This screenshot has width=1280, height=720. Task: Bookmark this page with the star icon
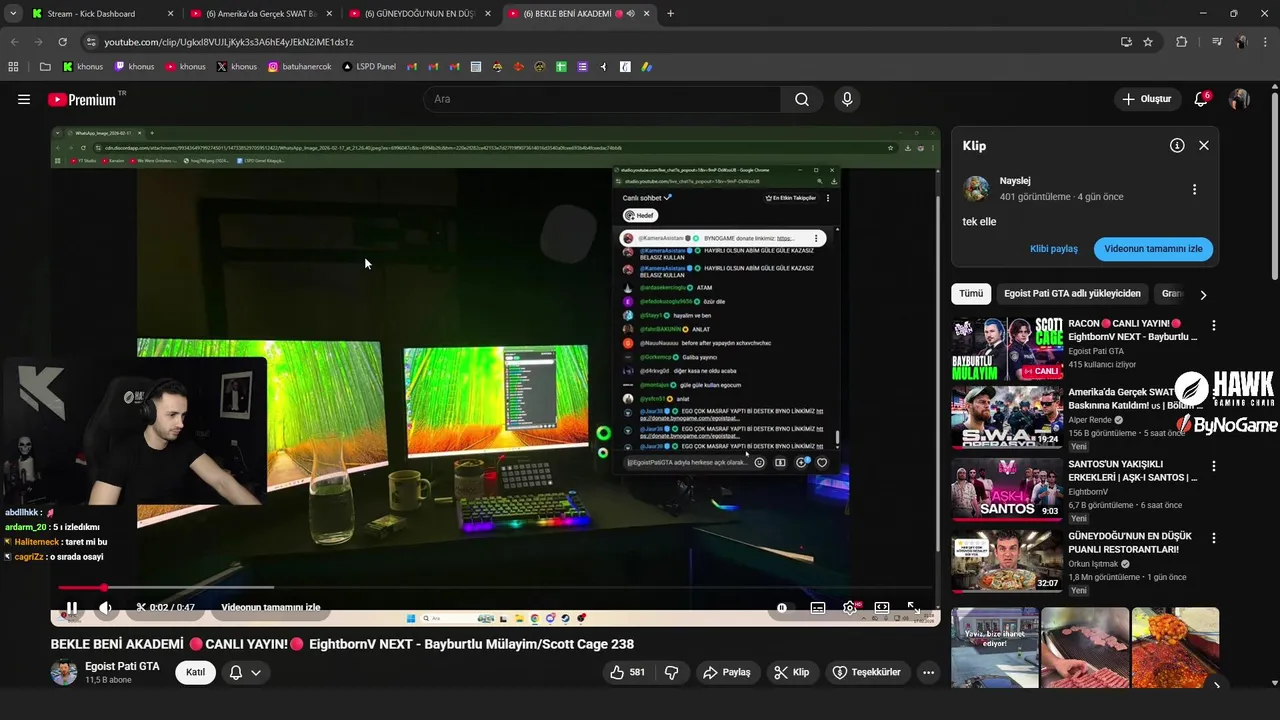[1148, 42]
